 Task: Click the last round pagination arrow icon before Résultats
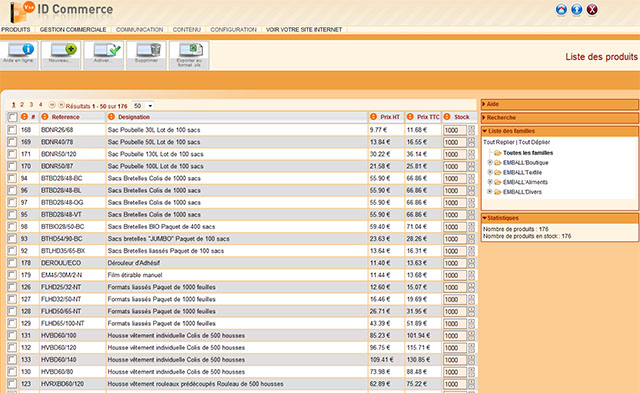point(61,105)
